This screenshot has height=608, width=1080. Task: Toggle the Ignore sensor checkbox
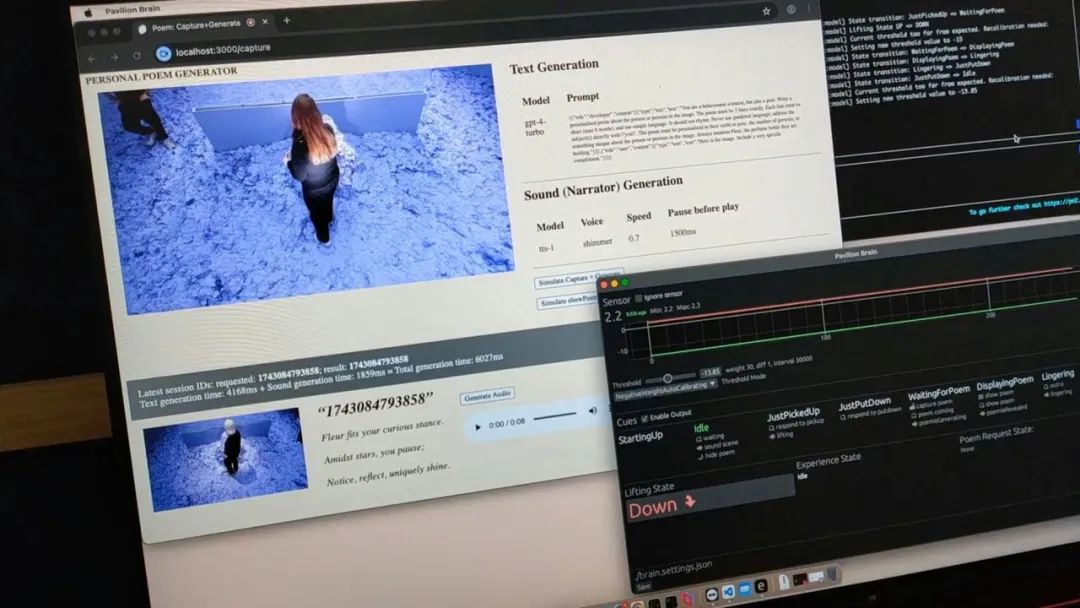pos(638,297)
